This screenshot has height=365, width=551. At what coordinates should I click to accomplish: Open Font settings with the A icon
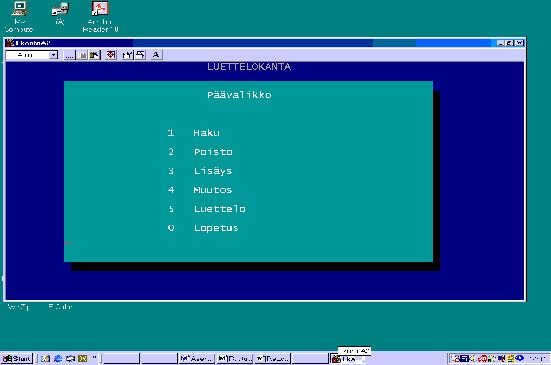(x=156, y=55)
